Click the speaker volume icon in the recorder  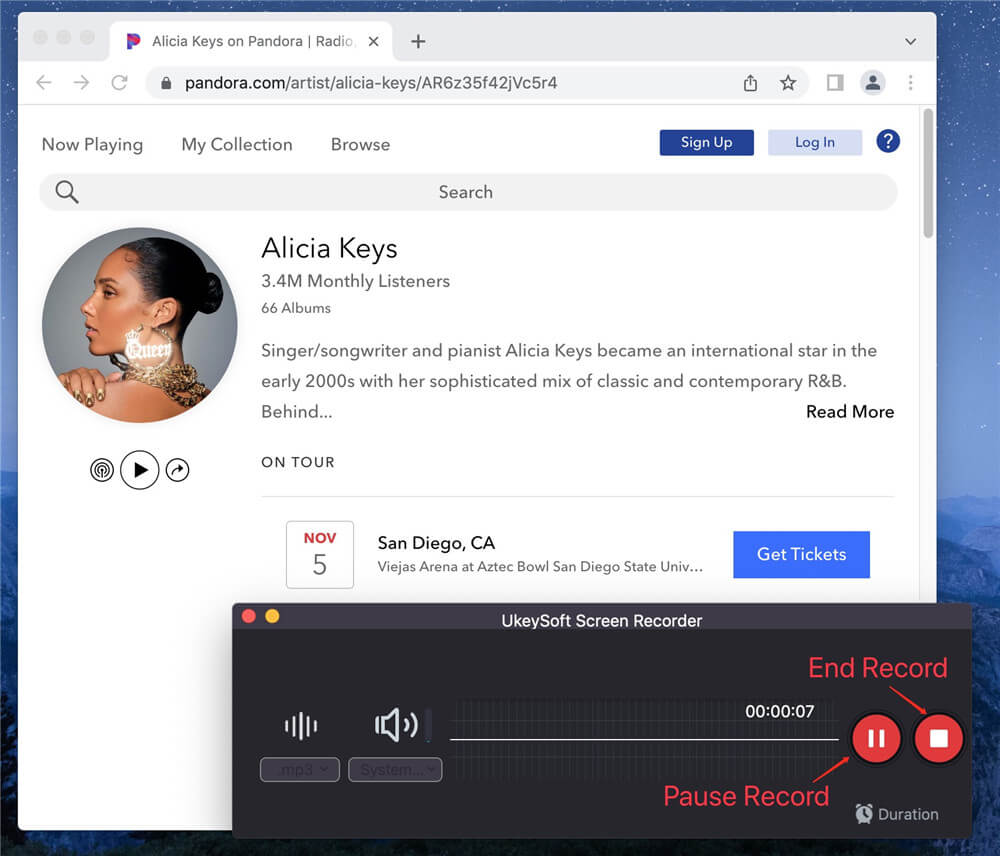tap(395, 725)
